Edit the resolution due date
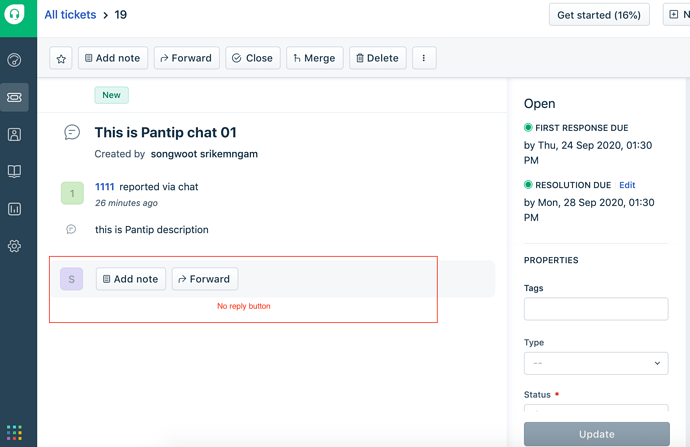Viewport: 690px width, 447px height. click(x=627, y=185)
